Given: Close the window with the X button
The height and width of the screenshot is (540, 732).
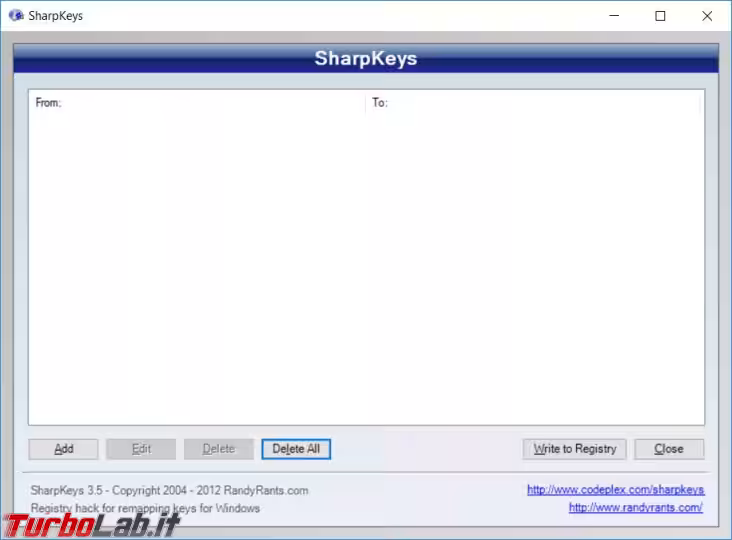Looking at the screenshot, I should pos(707,16).
